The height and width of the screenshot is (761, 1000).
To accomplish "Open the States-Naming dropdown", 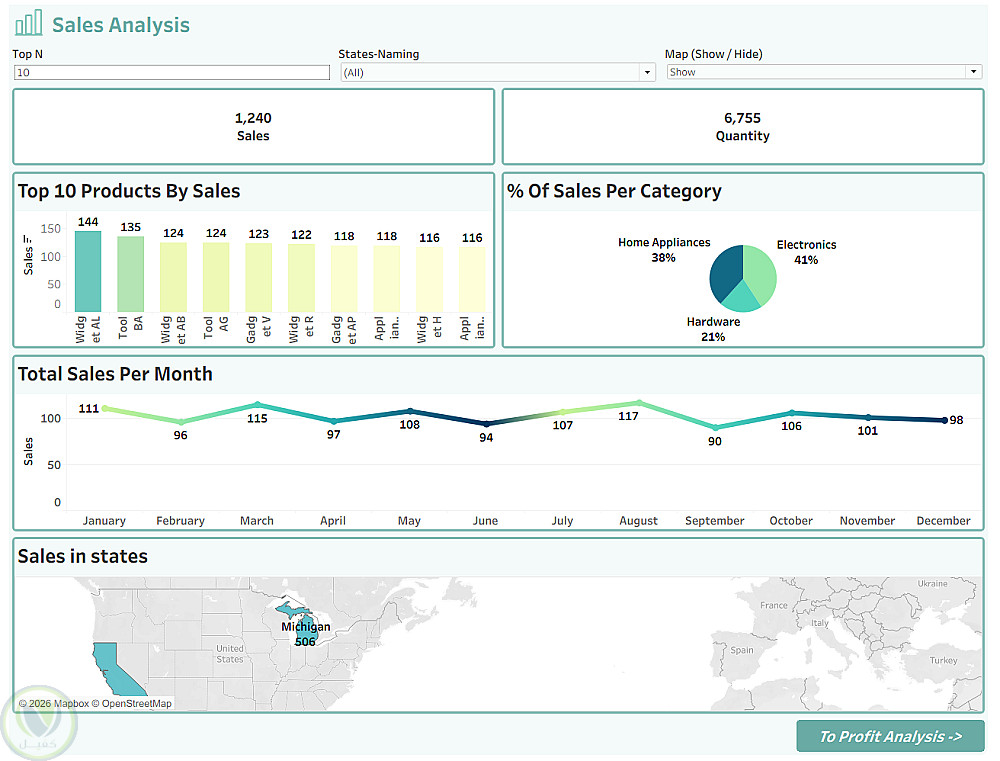I will pyautogui.click(x=497, y=72).
